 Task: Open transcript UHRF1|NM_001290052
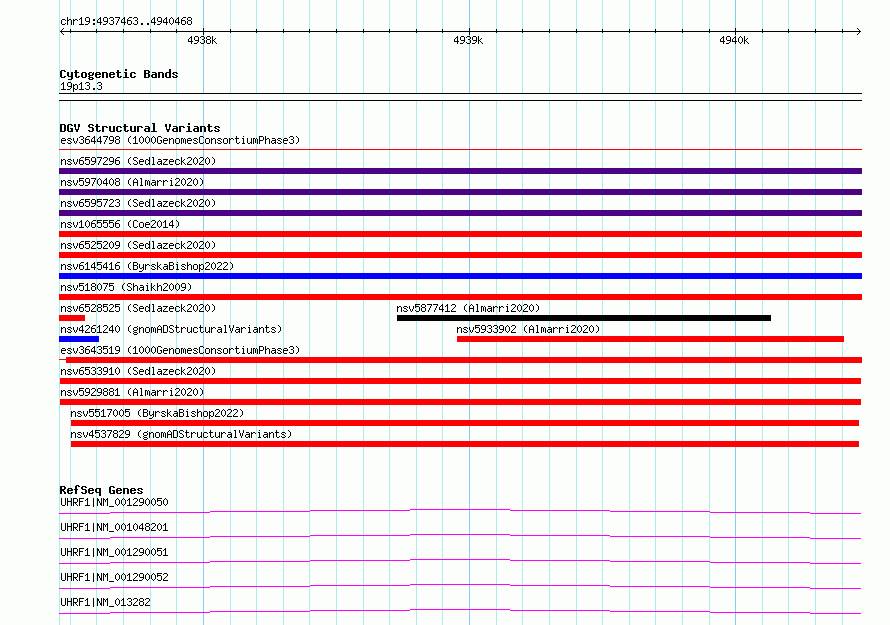(x=114, y=577)
